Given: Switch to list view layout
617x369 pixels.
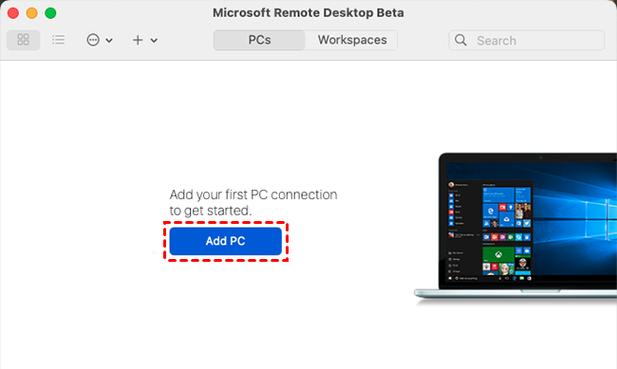Looking at the screenshot, I should (x=58, y=40).
